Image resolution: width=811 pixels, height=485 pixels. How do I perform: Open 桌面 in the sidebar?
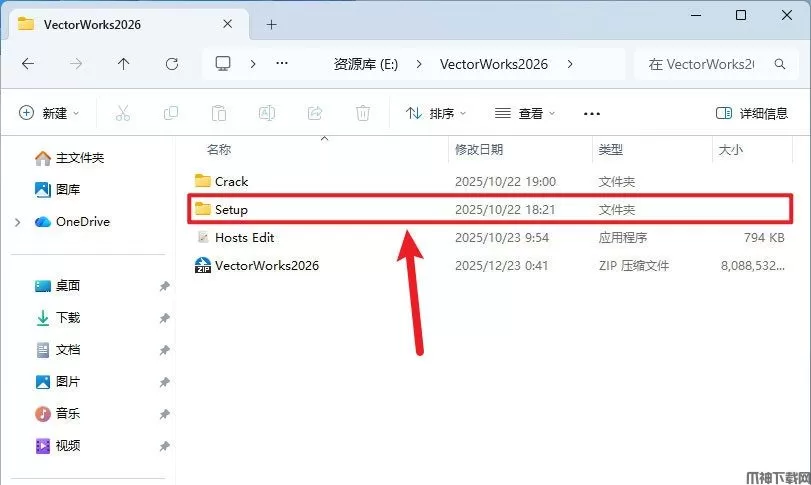click(57, 286)
